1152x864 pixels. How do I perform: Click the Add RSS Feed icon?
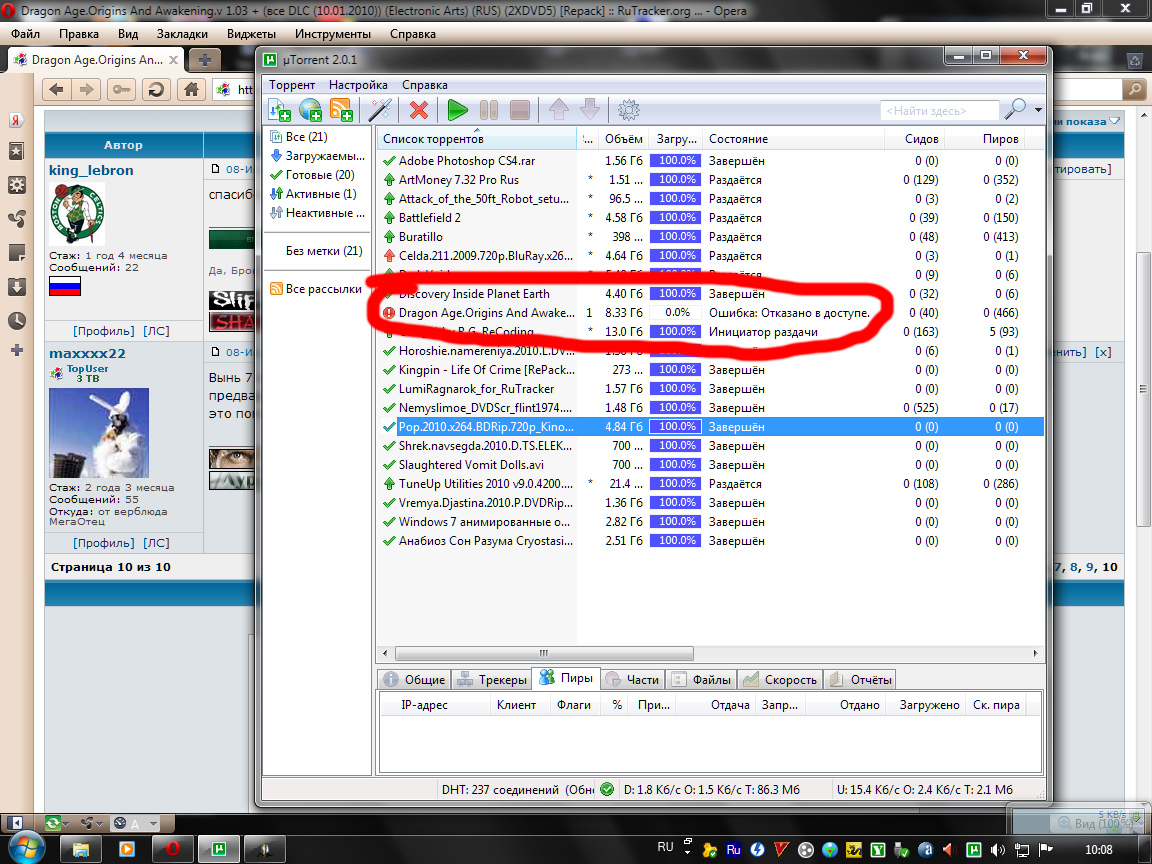click(341, 110)
